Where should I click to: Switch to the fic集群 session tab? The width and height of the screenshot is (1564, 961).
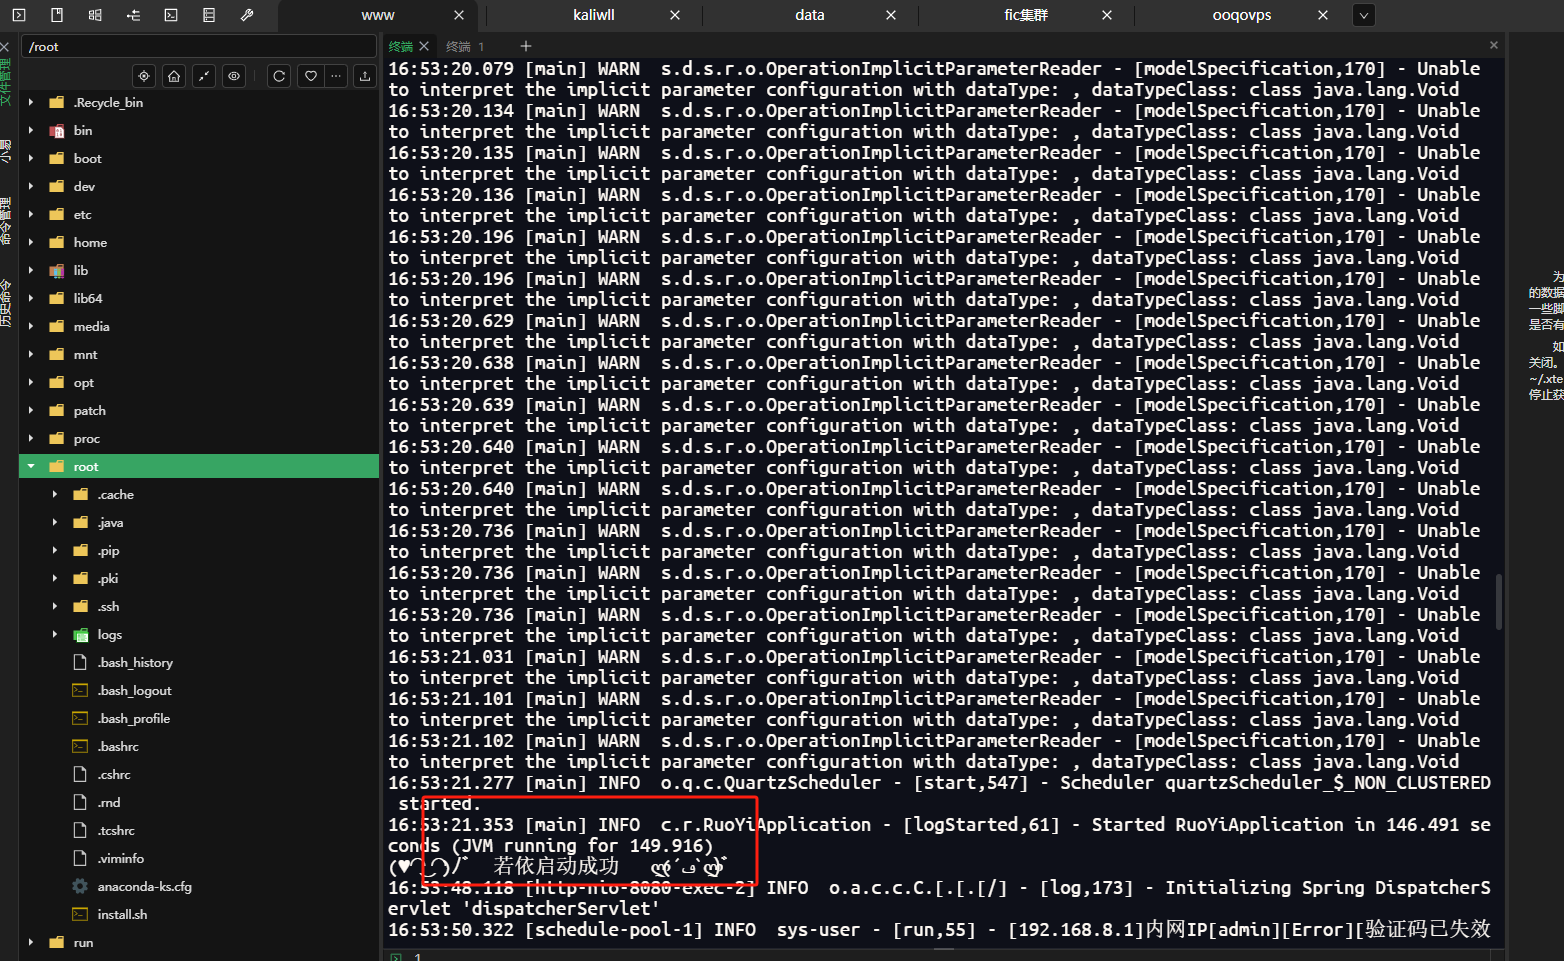pyautogui.click(x=1025, y=15)
